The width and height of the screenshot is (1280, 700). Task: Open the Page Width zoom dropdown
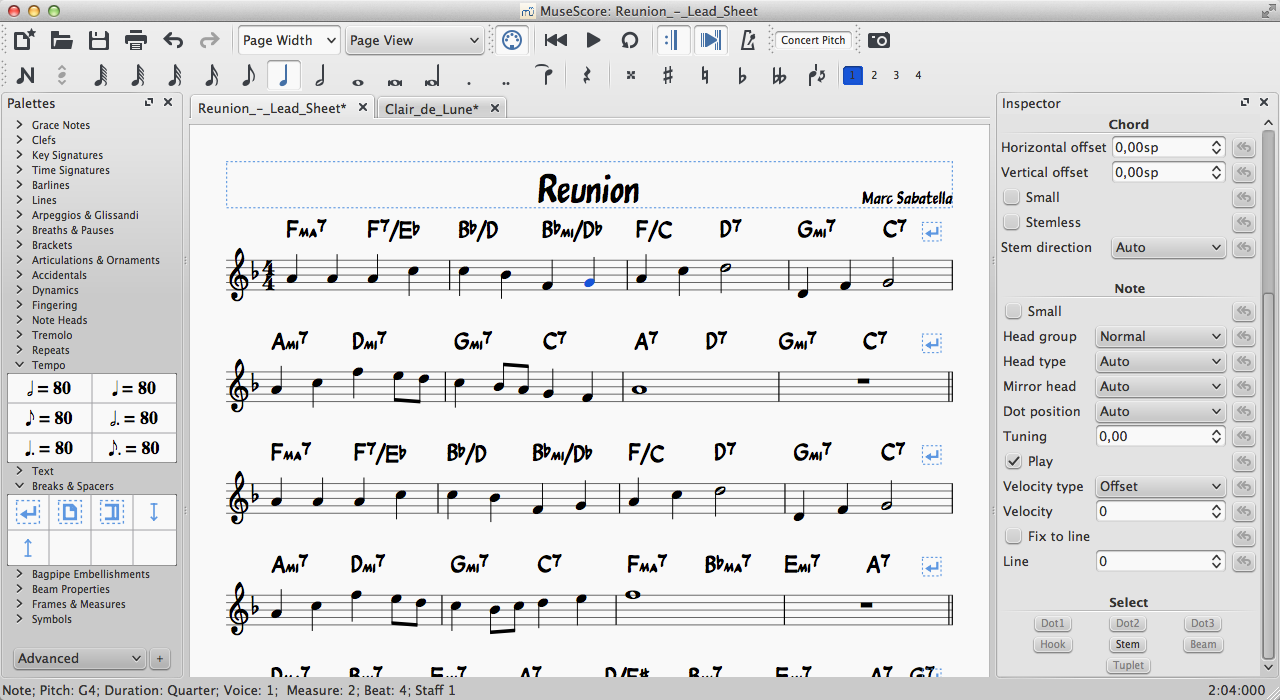[x=289, y=40]
